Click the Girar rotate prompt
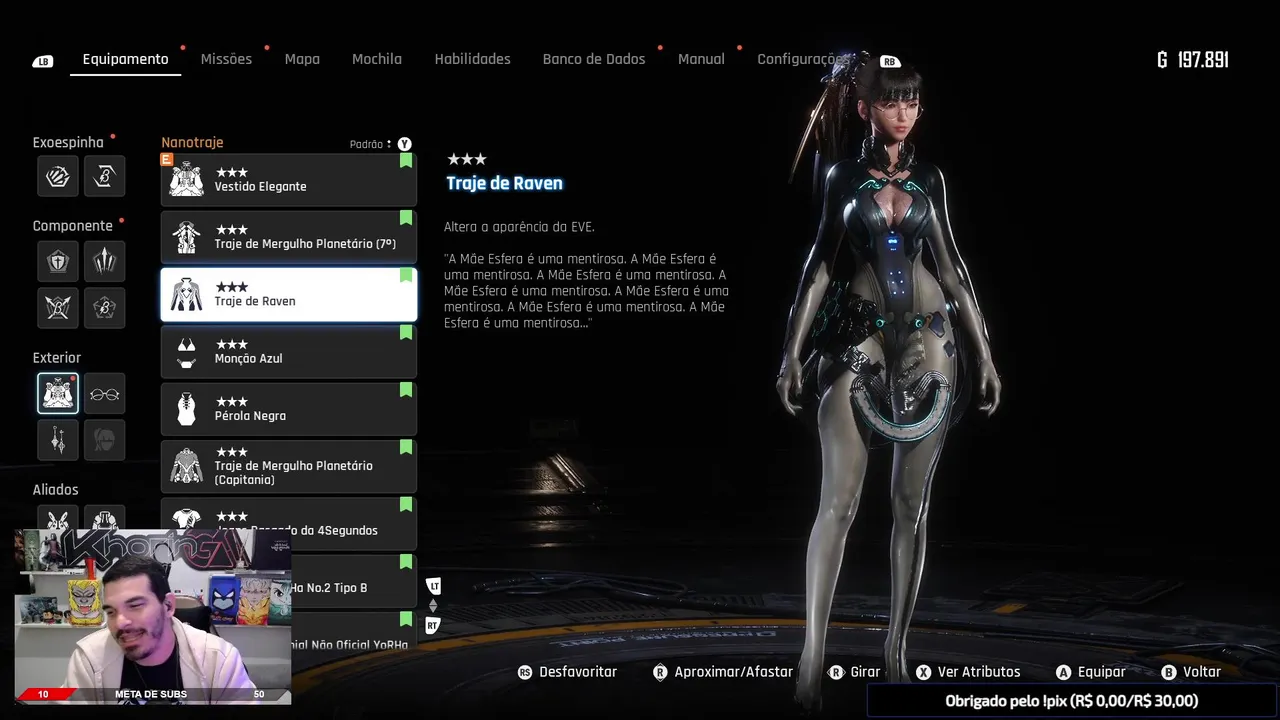This screenshot has height=720, width=1280. (x=865, y=672)
